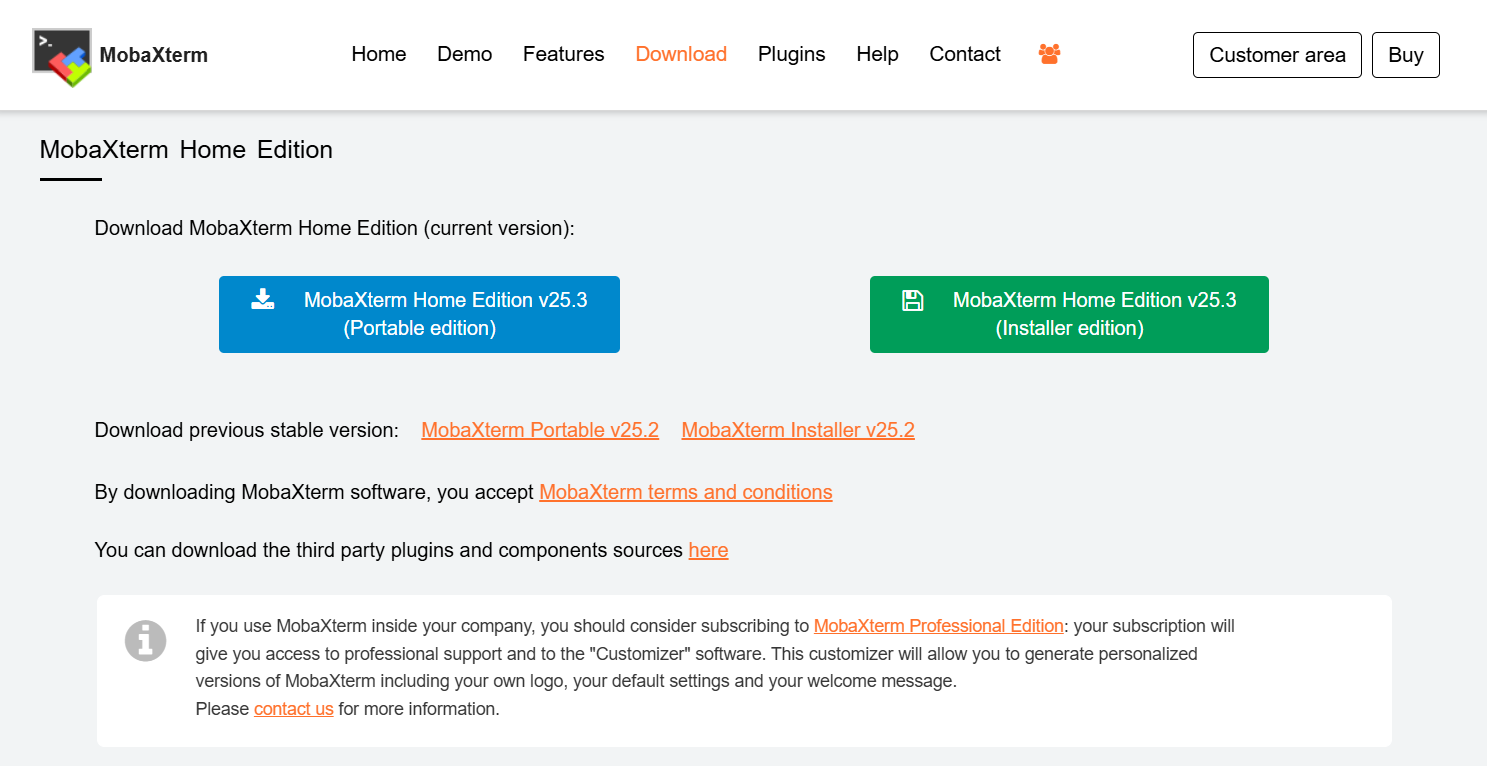This screenshot has width=1487, height=766.
Task: Click the Buy button
Action: click(x=1406, y=55)
